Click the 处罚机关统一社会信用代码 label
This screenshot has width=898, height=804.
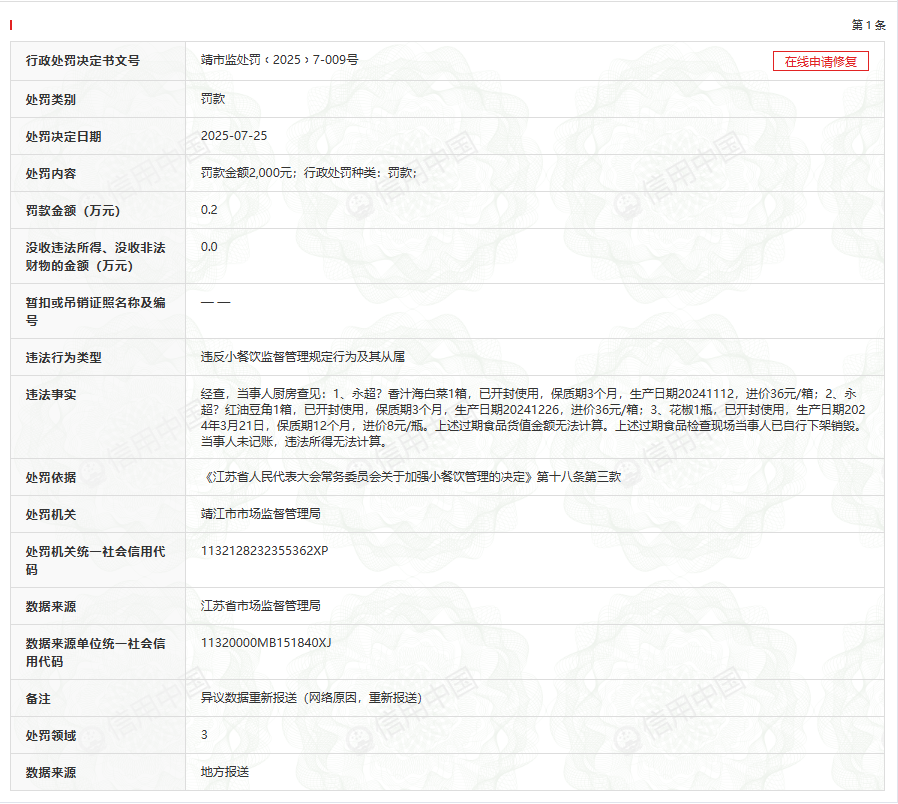[95, 561]
